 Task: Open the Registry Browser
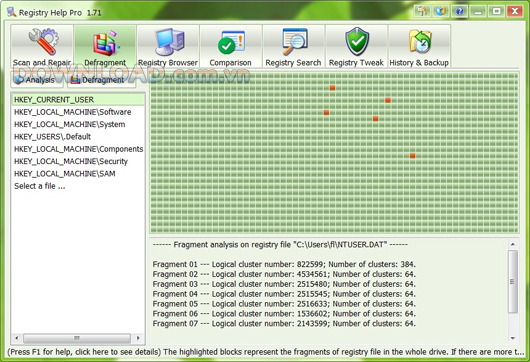coord(168,46)
